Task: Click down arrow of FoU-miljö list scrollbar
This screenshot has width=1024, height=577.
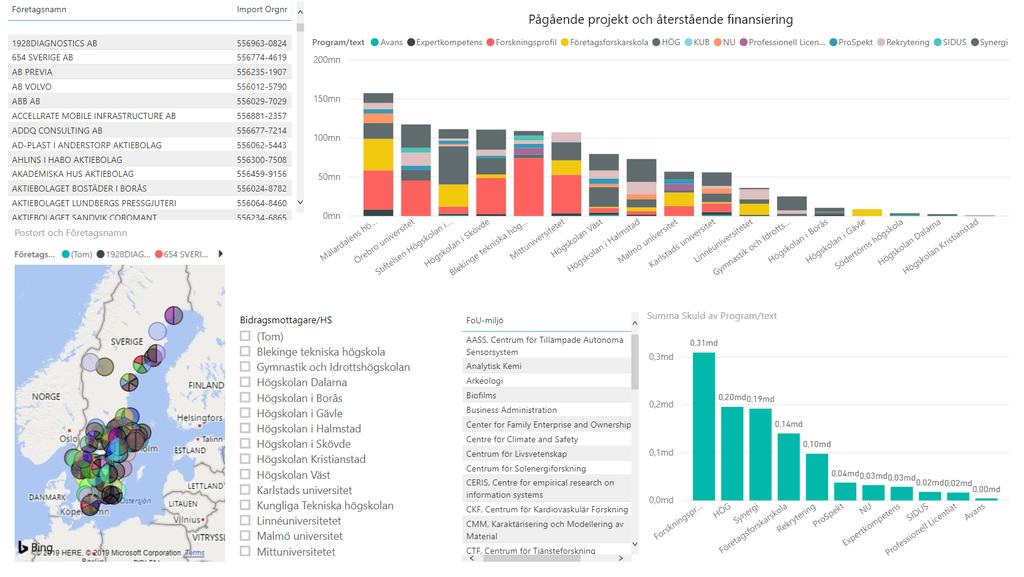Action: click(635, 544)
